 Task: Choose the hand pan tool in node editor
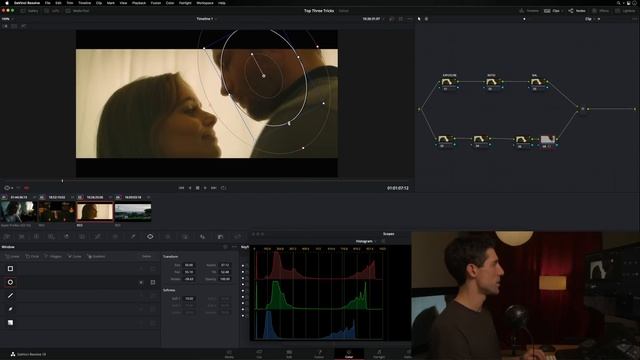coord(427,19)
